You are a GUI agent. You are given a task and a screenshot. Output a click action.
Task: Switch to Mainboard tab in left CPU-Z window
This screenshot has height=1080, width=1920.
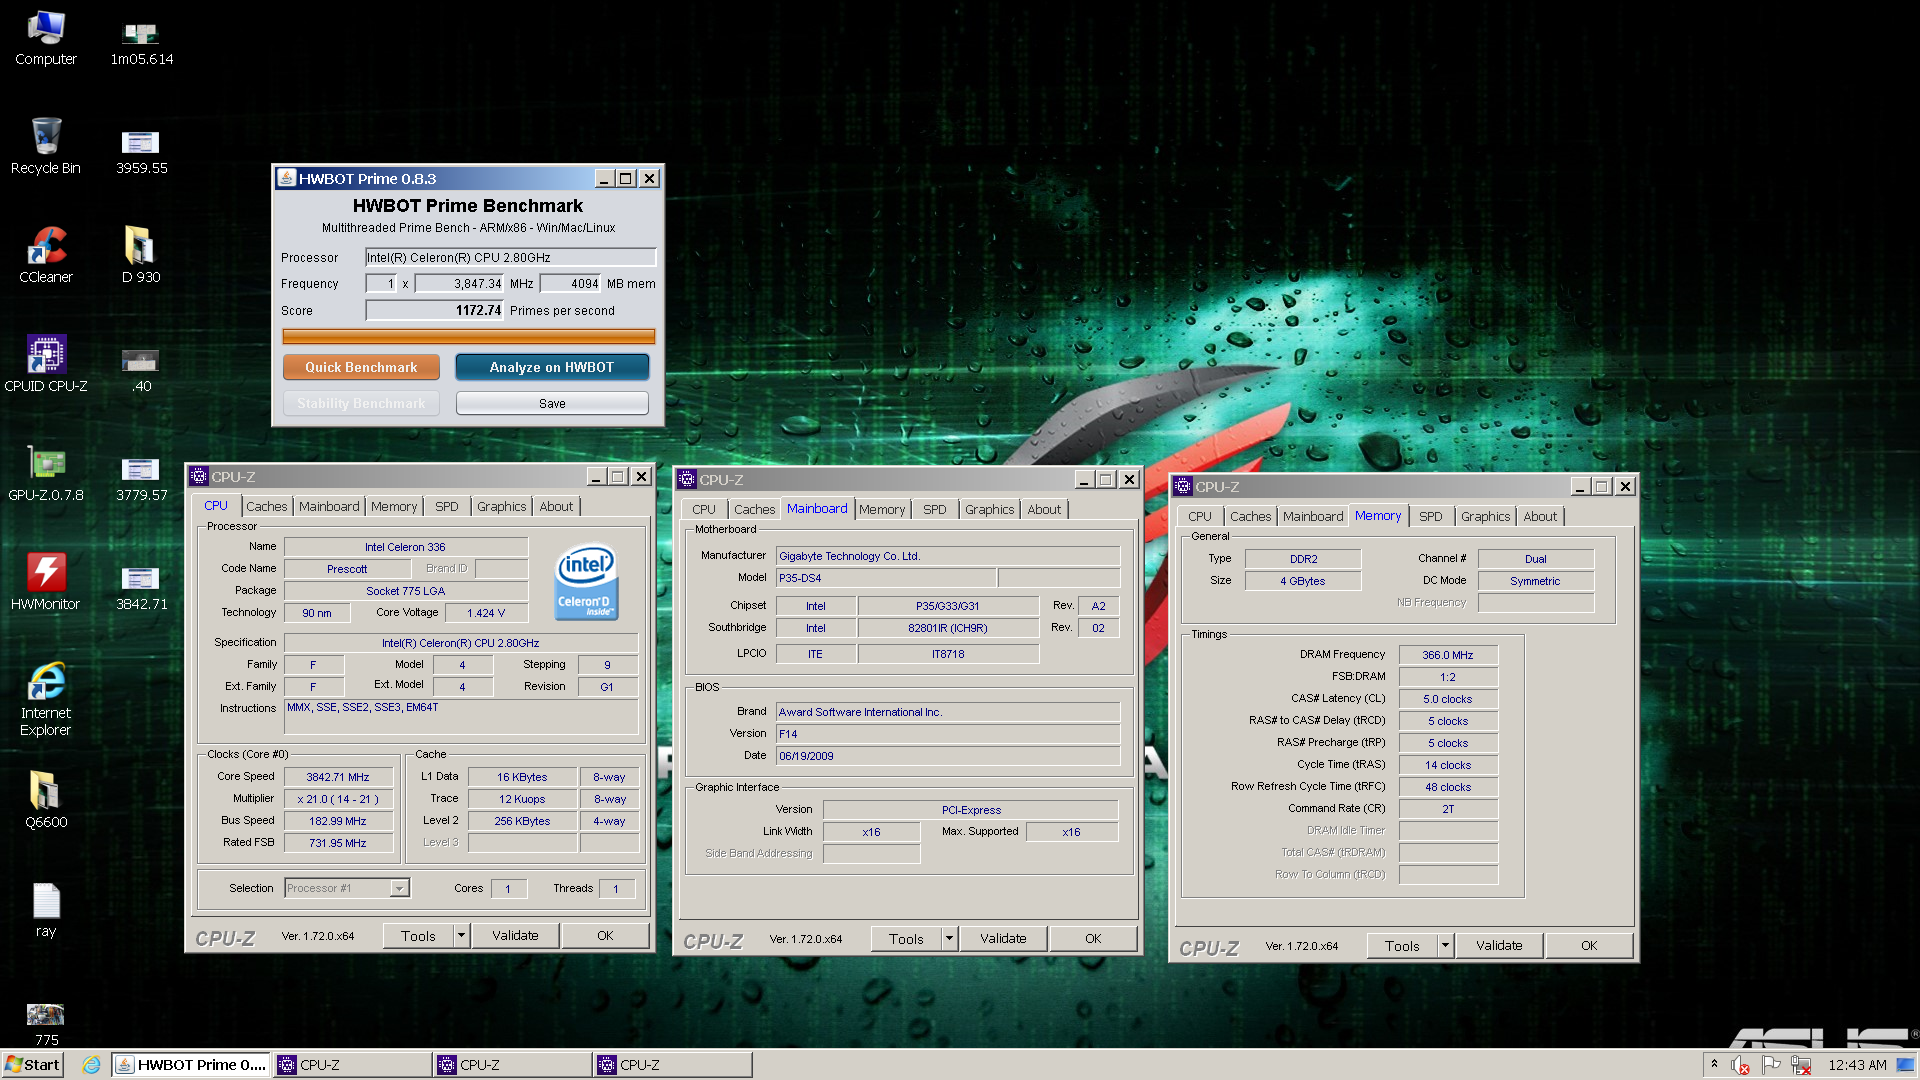point(329,507)
